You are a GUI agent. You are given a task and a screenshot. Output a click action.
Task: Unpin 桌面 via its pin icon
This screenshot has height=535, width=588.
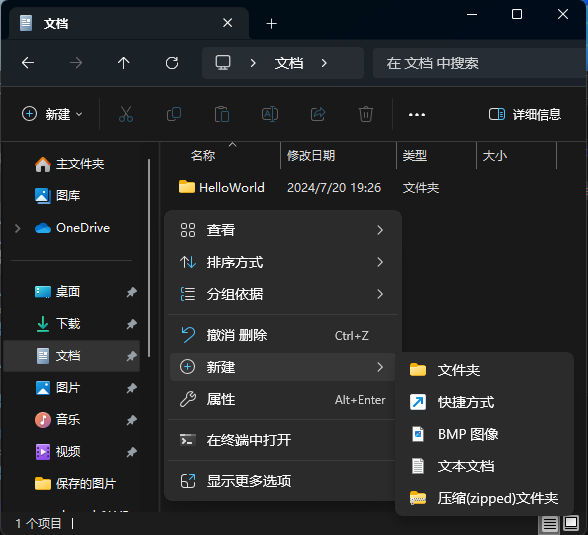pyautogui.click(x=131, y=292)
